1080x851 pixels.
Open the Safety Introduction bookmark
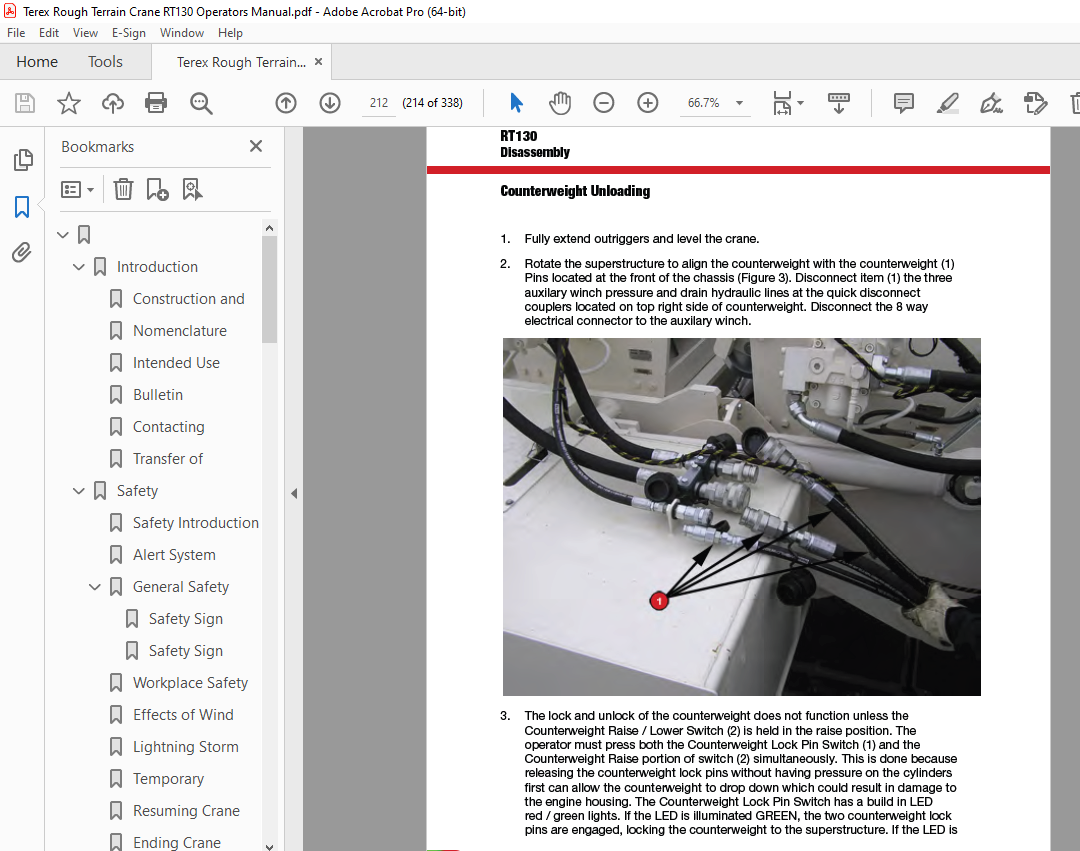click(196, 523)
